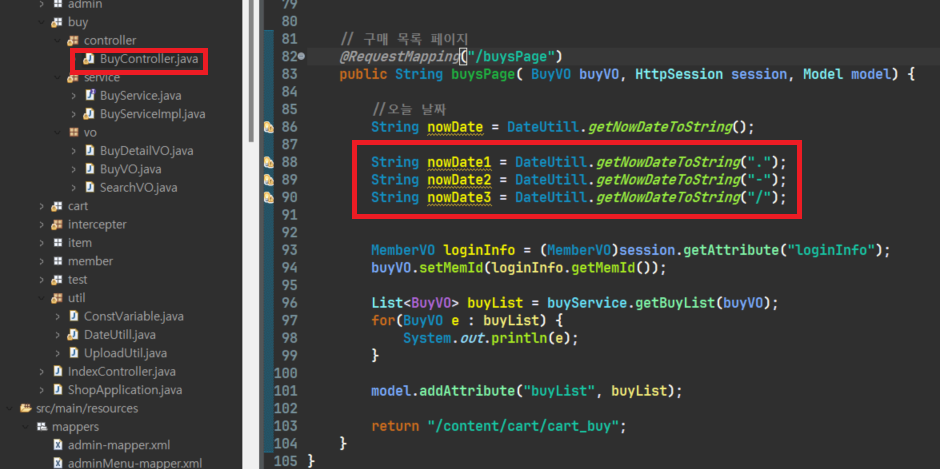Collapse the util package node
Screen dimensions: 940x469
(41, 298)
